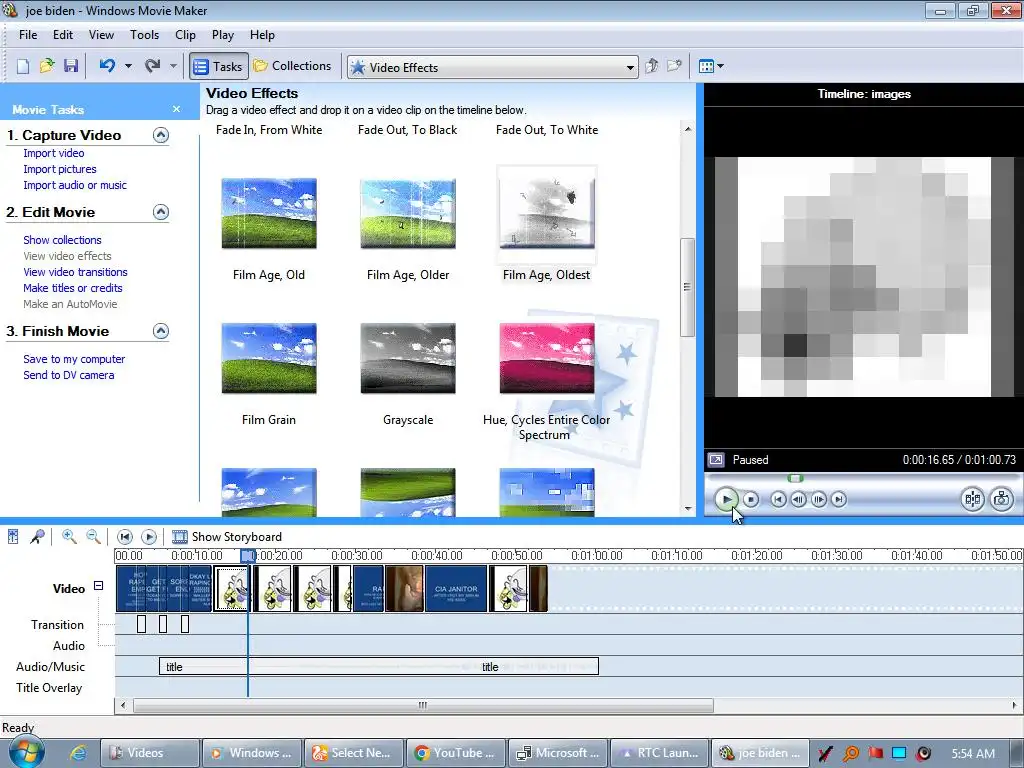Zoom in the timeline with the magnifier plus
This screenshot has width=1024, height=768.
(69, 537)
